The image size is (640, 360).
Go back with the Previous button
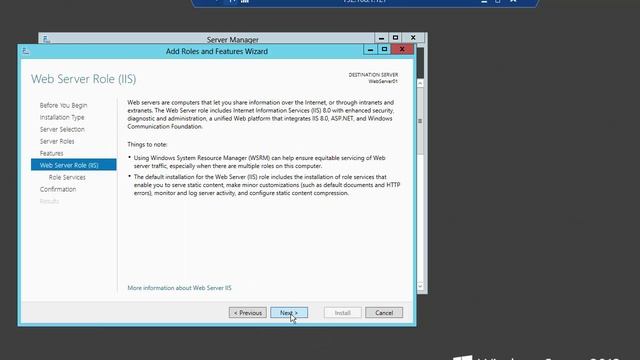(x=247, y=313)
